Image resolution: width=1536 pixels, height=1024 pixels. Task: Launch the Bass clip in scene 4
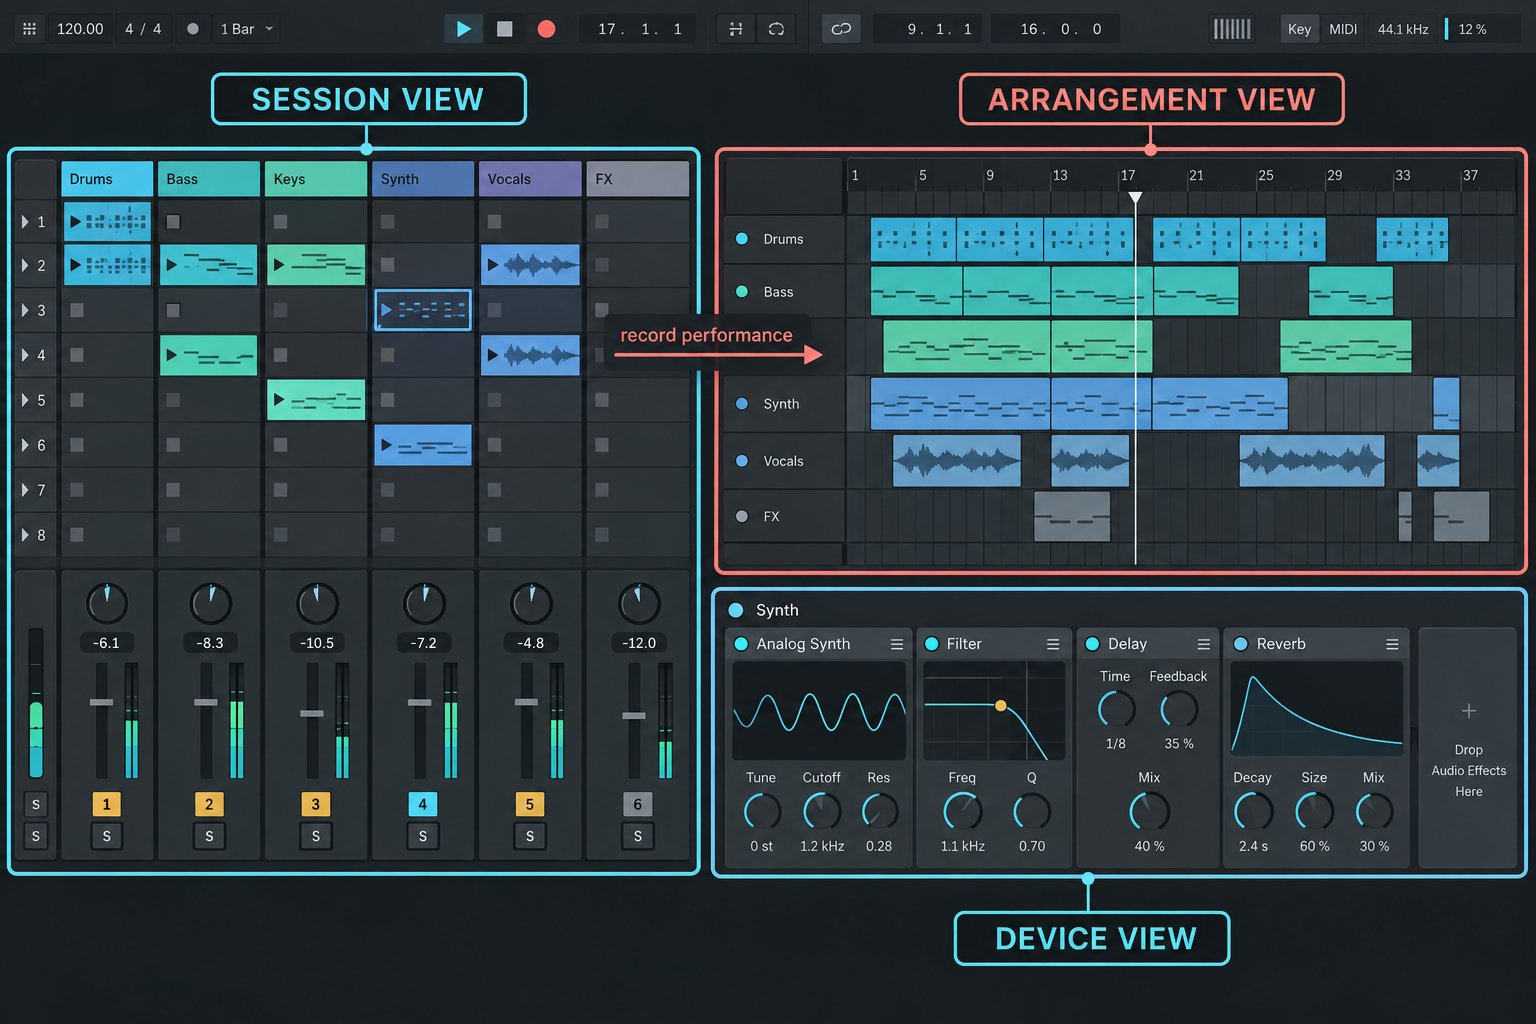(x=172, y=355)
